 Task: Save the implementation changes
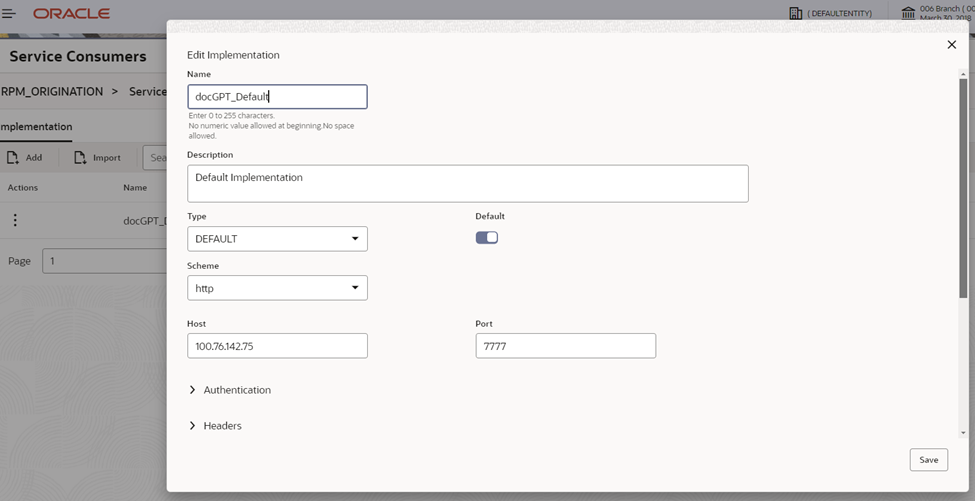(929, 460)
